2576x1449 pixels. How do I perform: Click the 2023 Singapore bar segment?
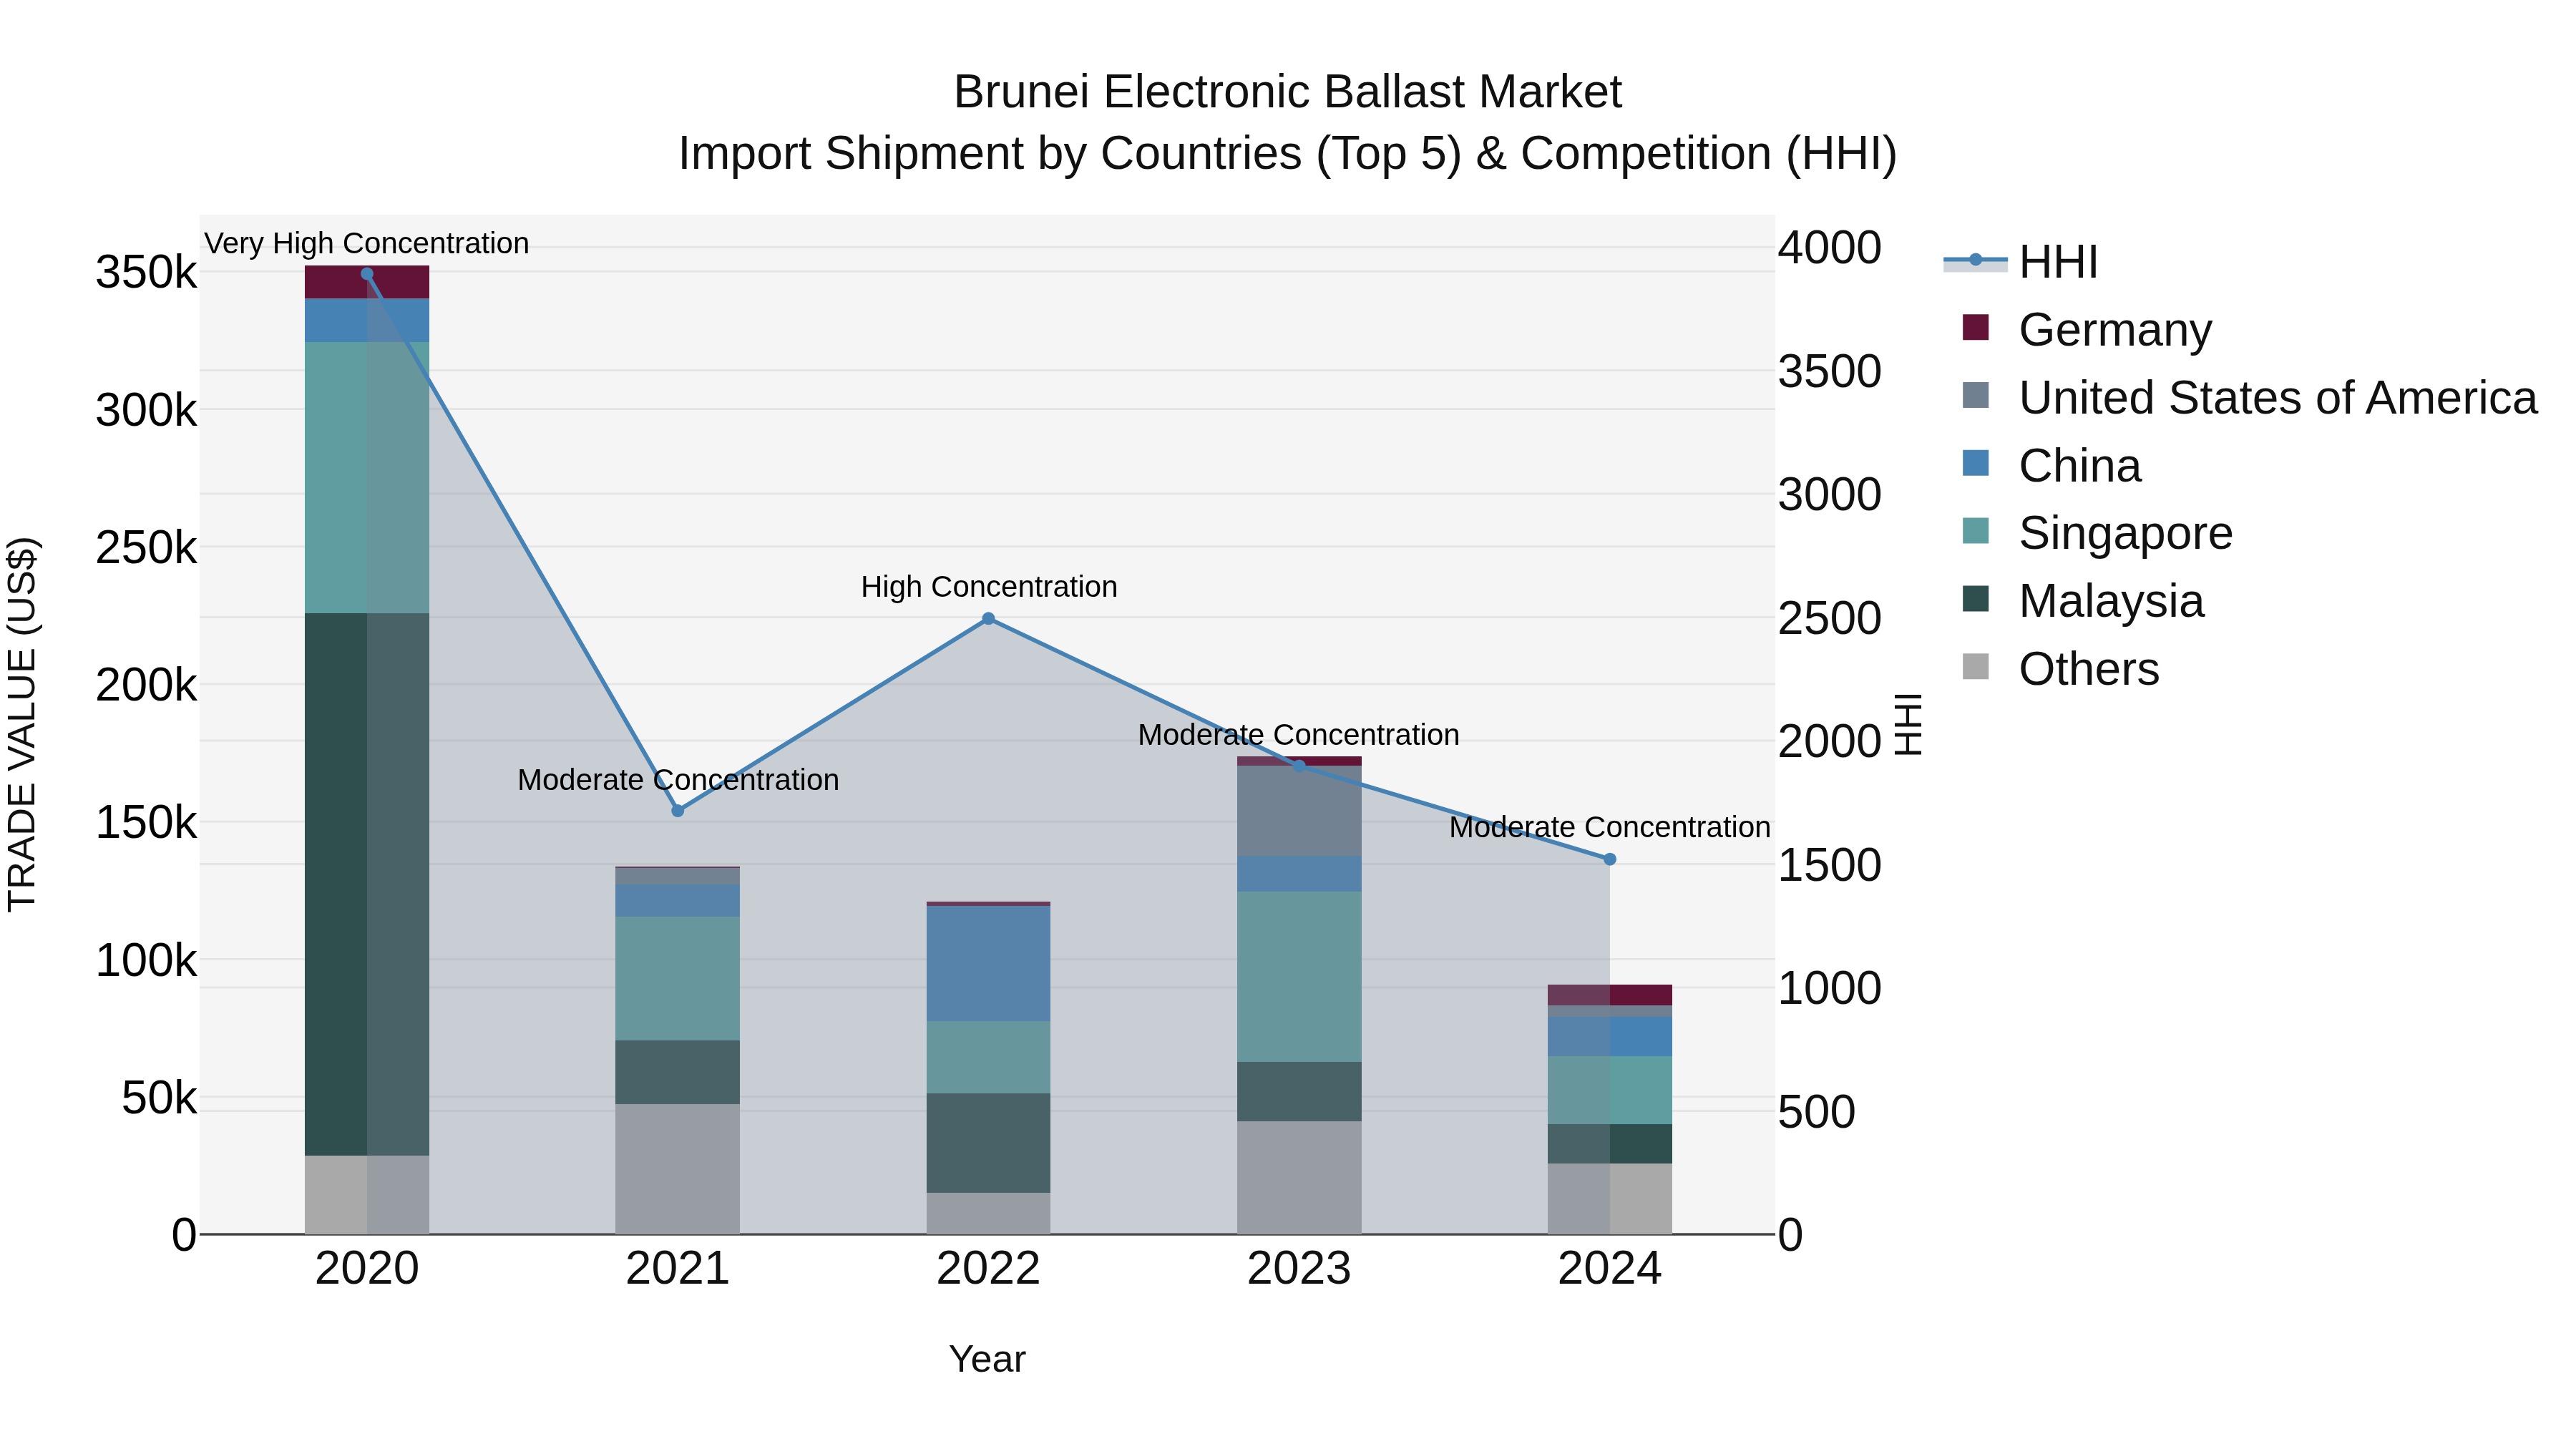[x=1299, y=977]
